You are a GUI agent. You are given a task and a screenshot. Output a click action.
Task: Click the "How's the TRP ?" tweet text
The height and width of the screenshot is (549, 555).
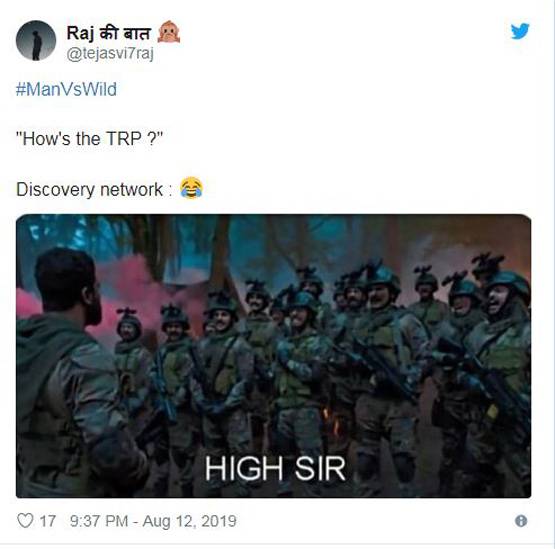click(89, 138)
